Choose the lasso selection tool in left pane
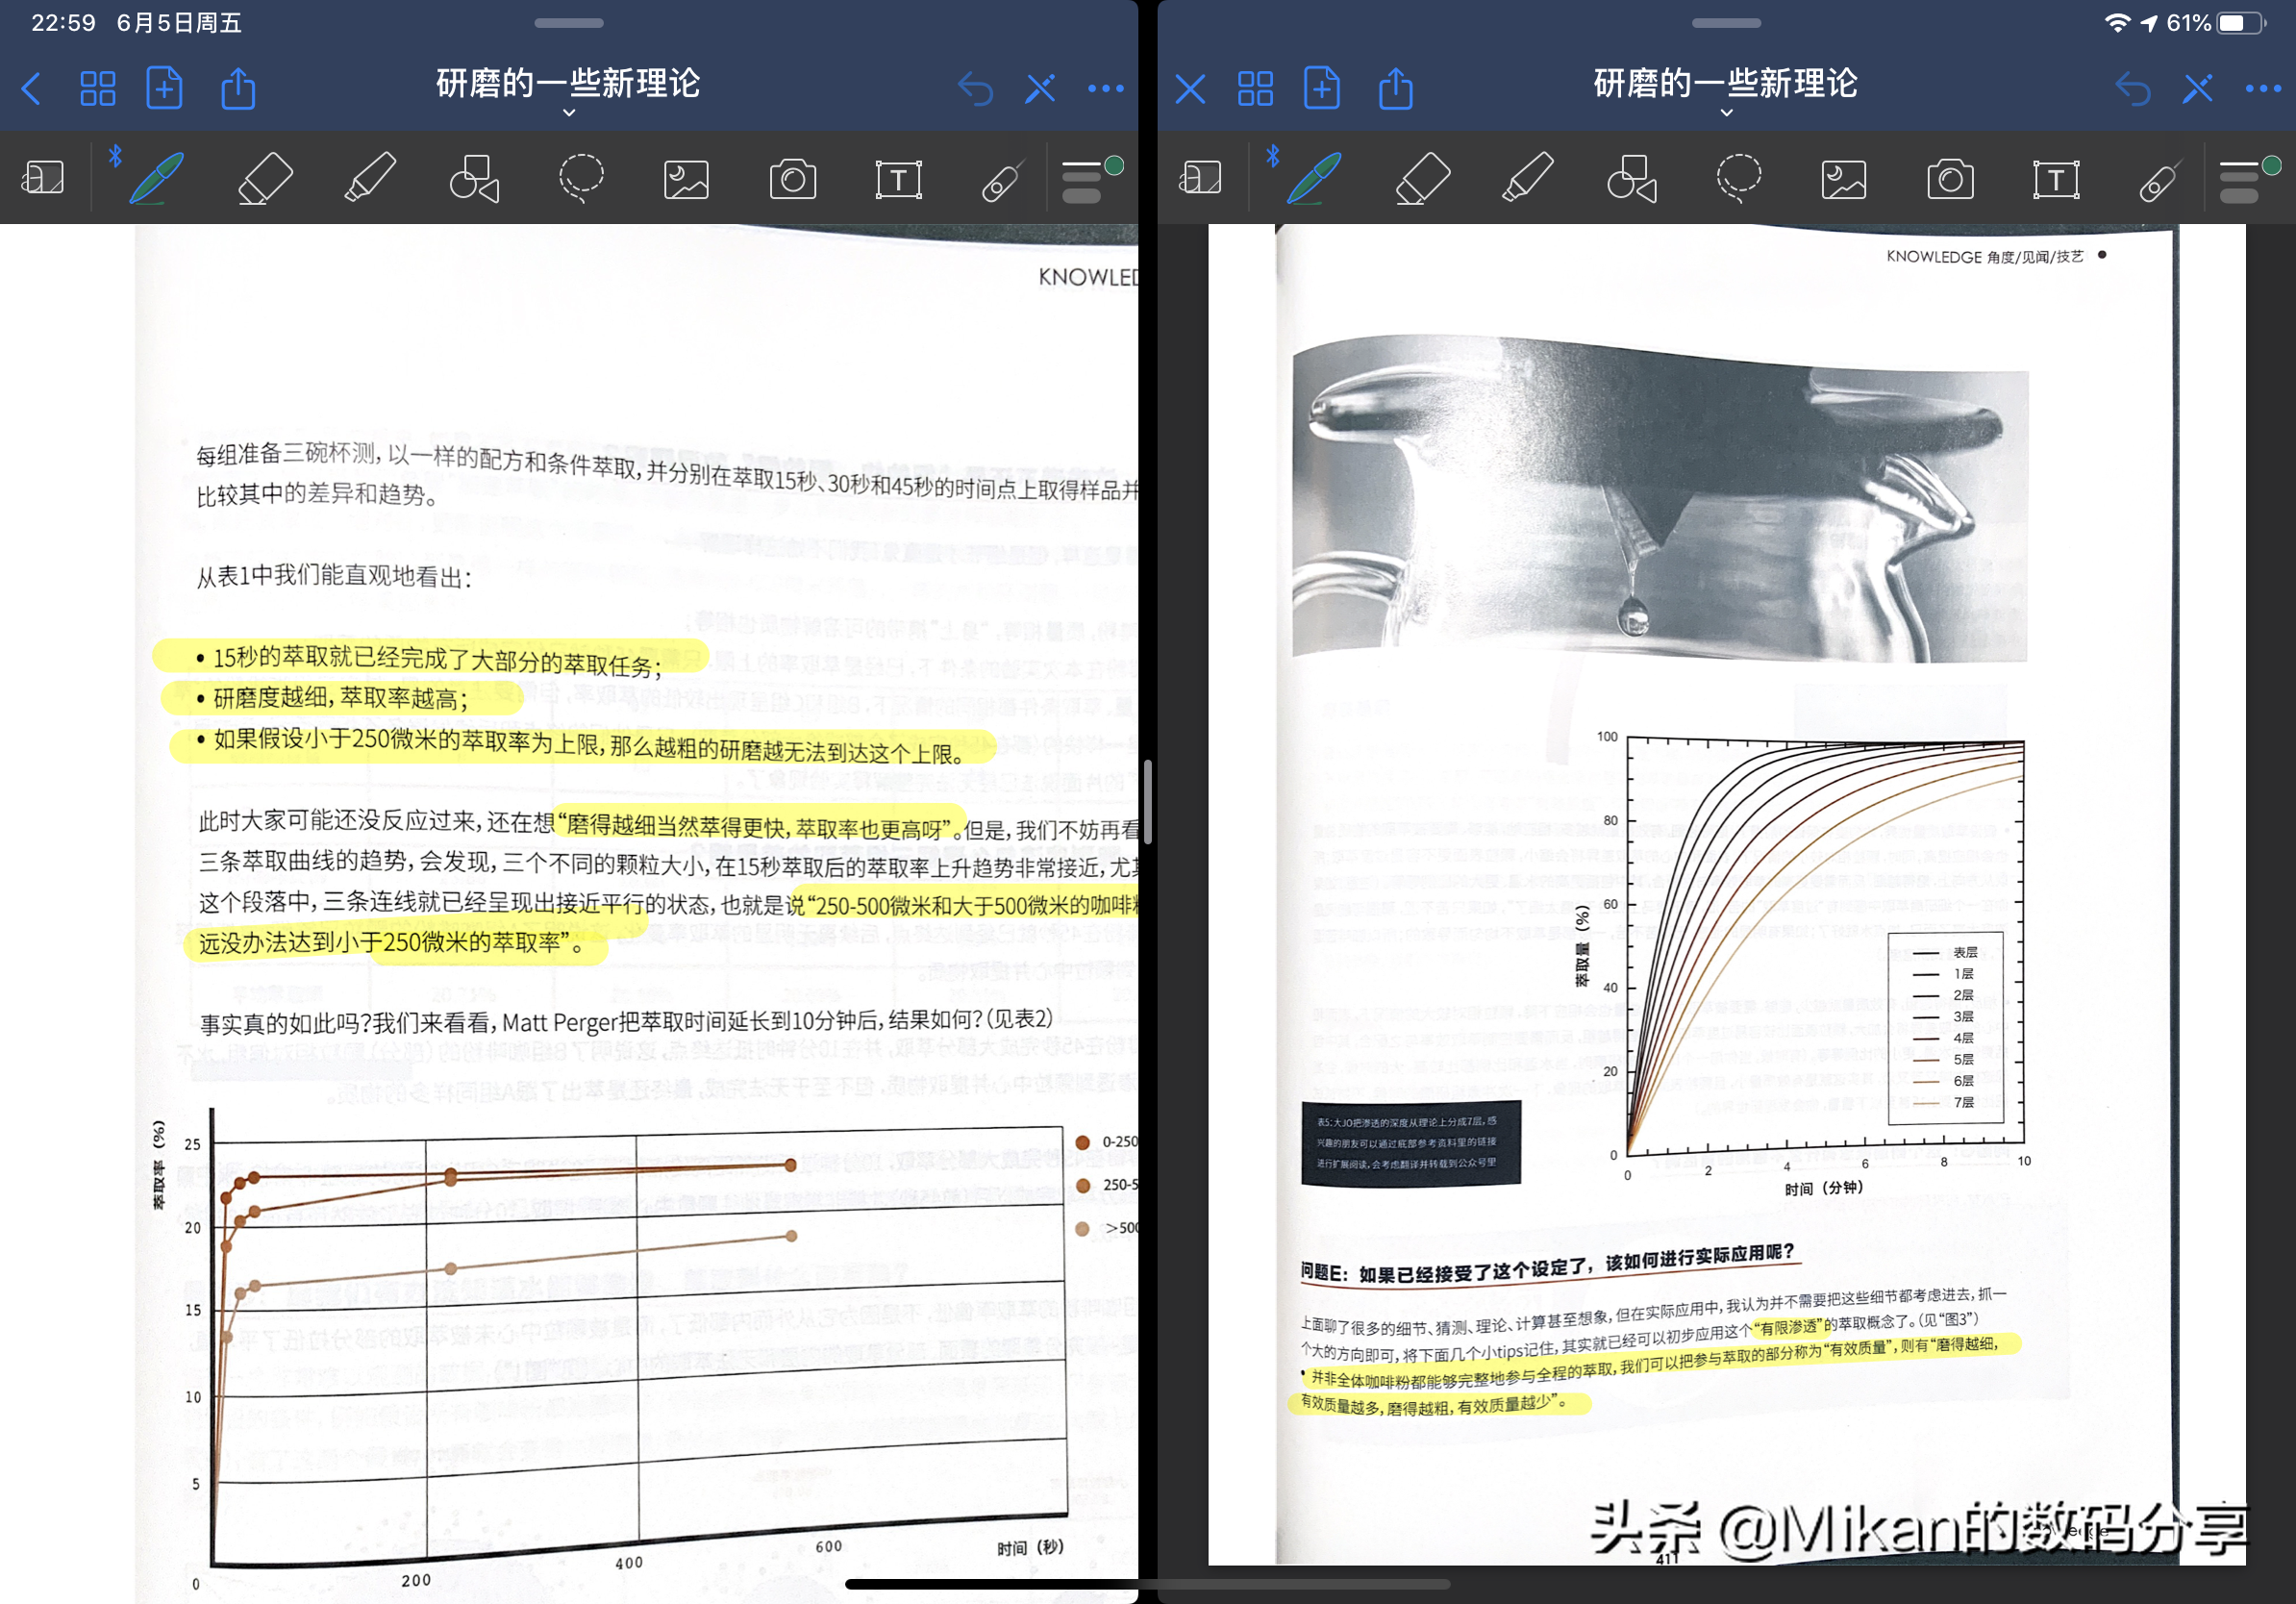 pyautogui.click(x=580, y=179)
